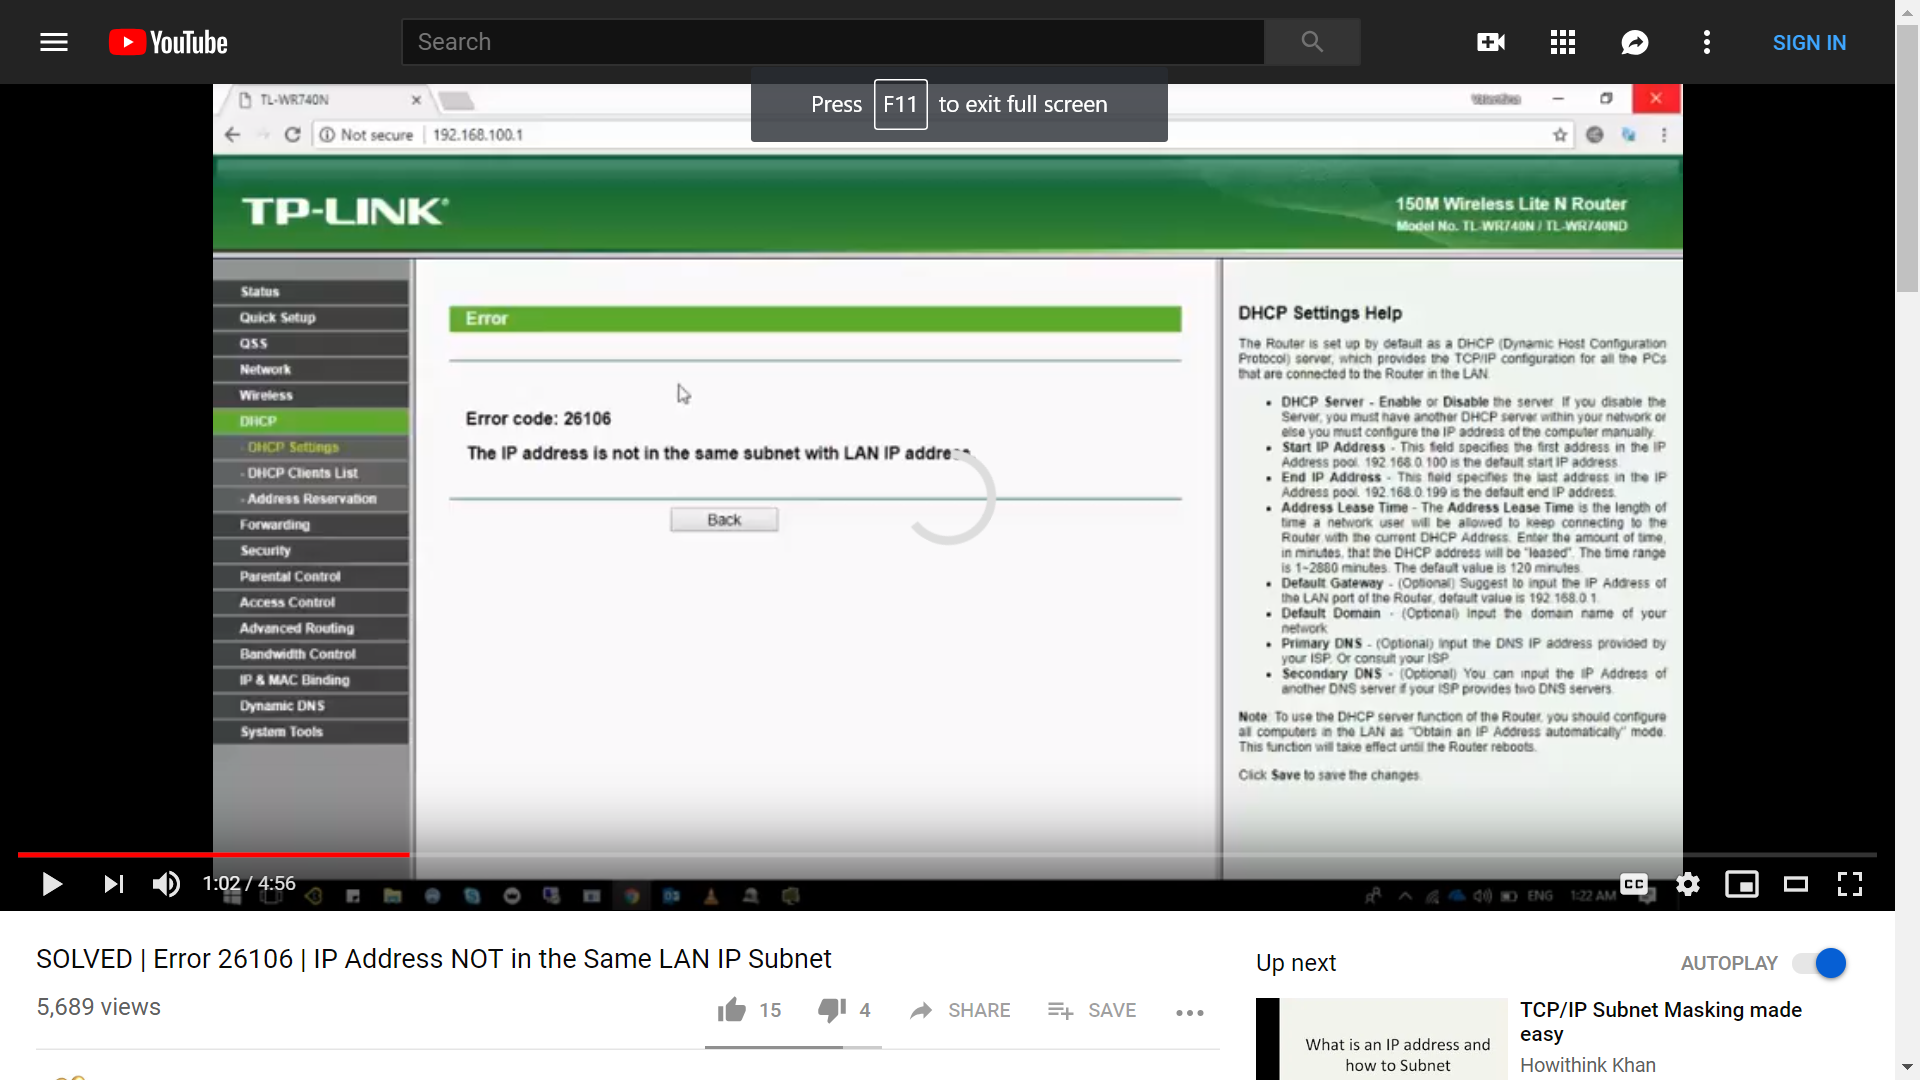Viewport: 1920px width, 1080px height.
Task: Toggle closed captions on the player
Action: pos(1634,884)
